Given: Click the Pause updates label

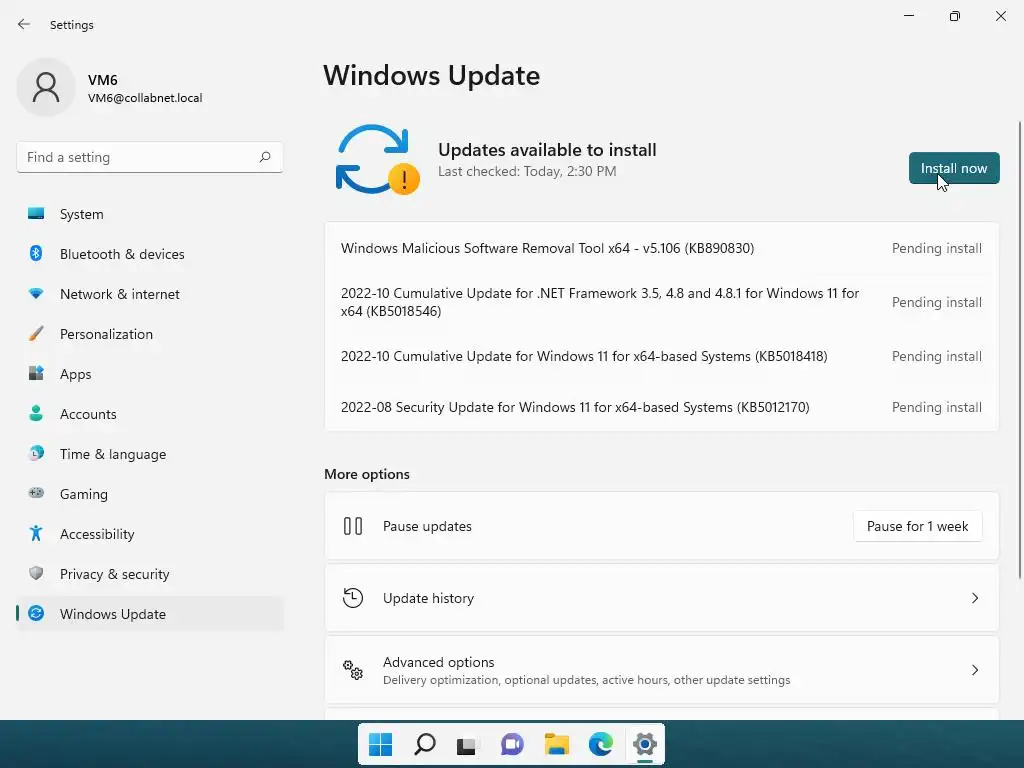Looking at the screenshot, I should [x=427, y=526].
